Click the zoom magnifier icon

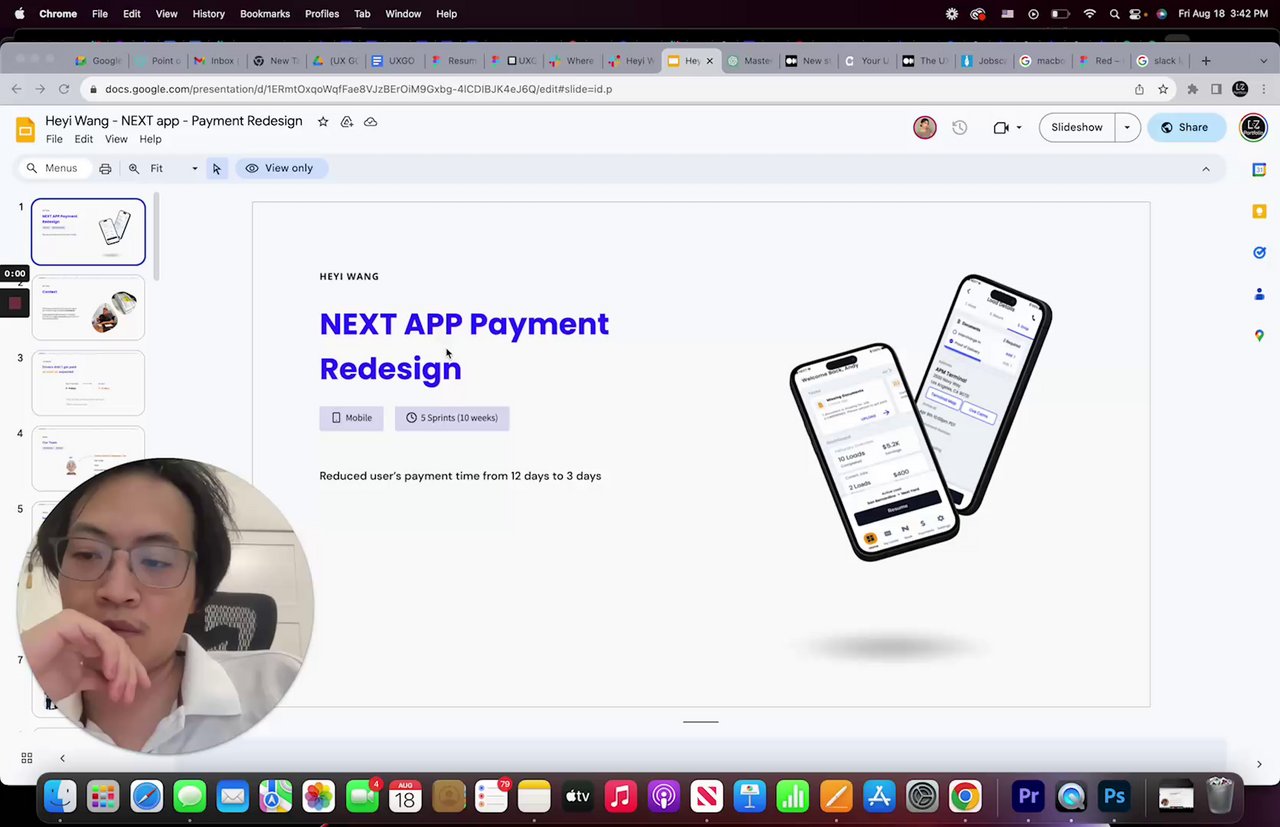(x=134, y=168)
